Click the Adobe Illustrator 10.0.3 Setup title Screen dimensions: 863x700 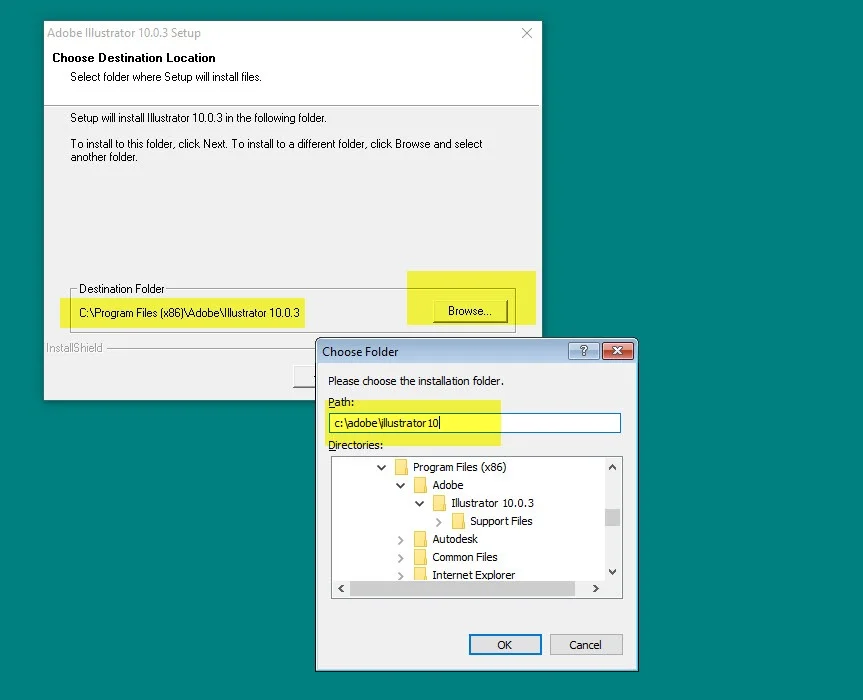[x=124, y=33]
